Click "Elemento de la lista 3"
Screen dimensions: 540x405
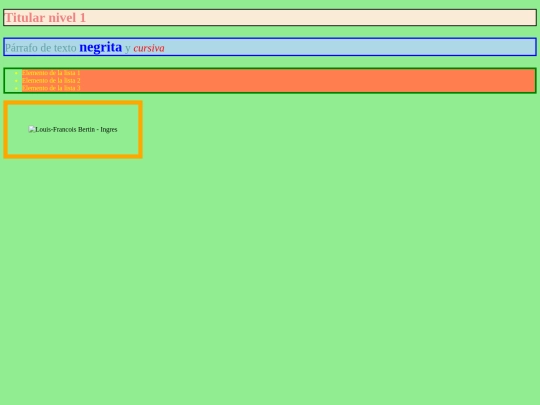tap(51, 88)
